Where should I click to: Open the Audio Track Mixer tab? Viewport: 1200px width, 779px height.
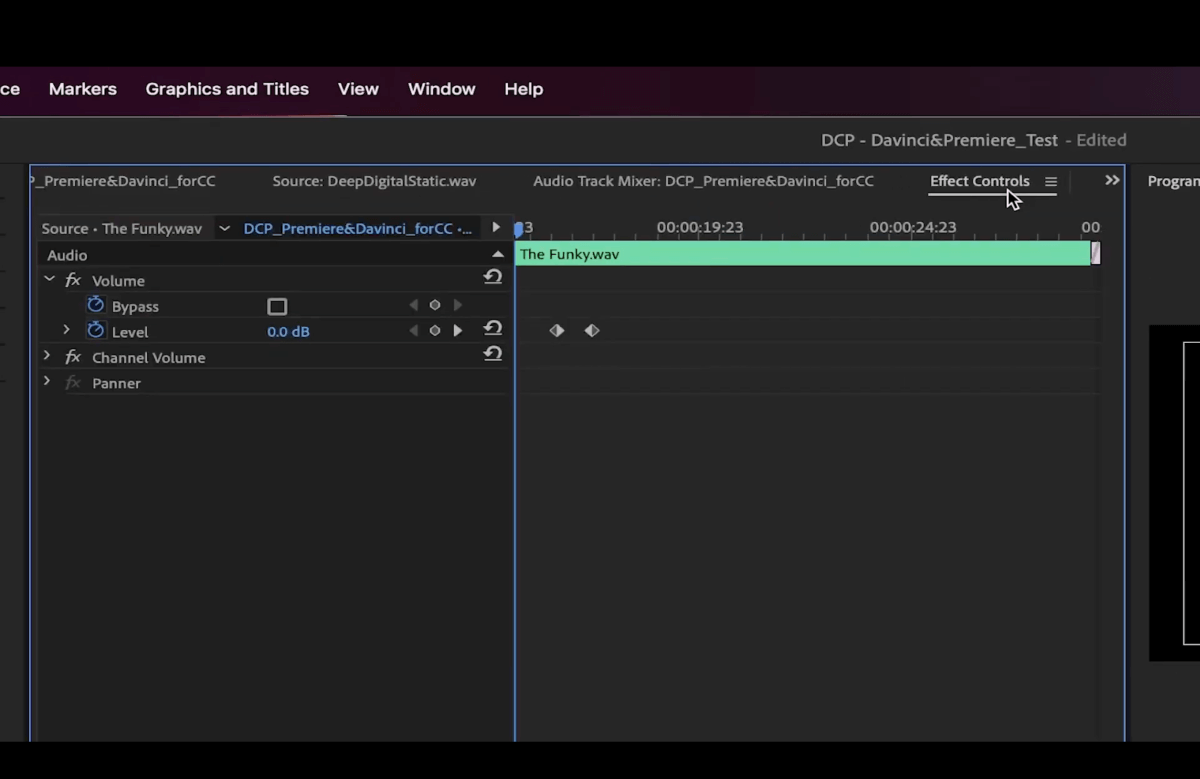click(703, 181)
